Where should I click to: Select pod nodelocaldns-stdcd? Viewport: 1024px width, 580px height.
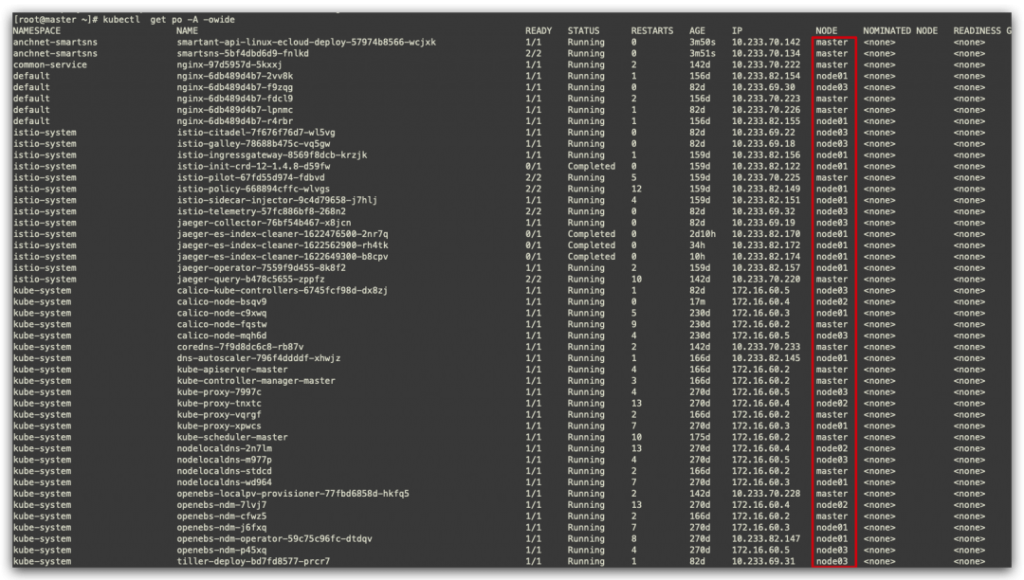tap(224, 471)
